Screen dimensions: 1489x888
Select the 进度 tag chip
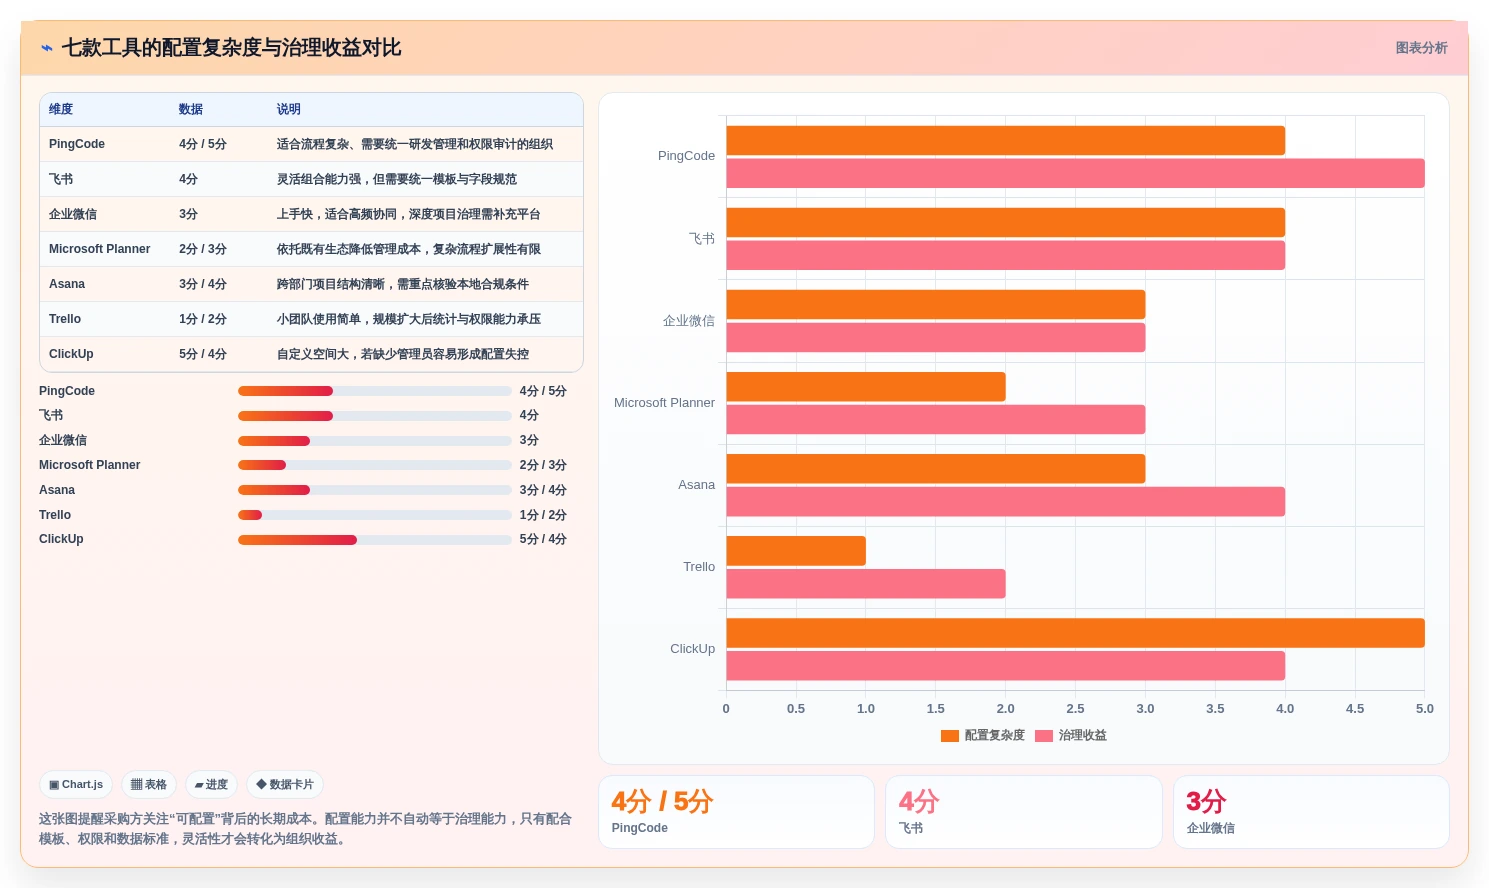[x=211, y=785]
